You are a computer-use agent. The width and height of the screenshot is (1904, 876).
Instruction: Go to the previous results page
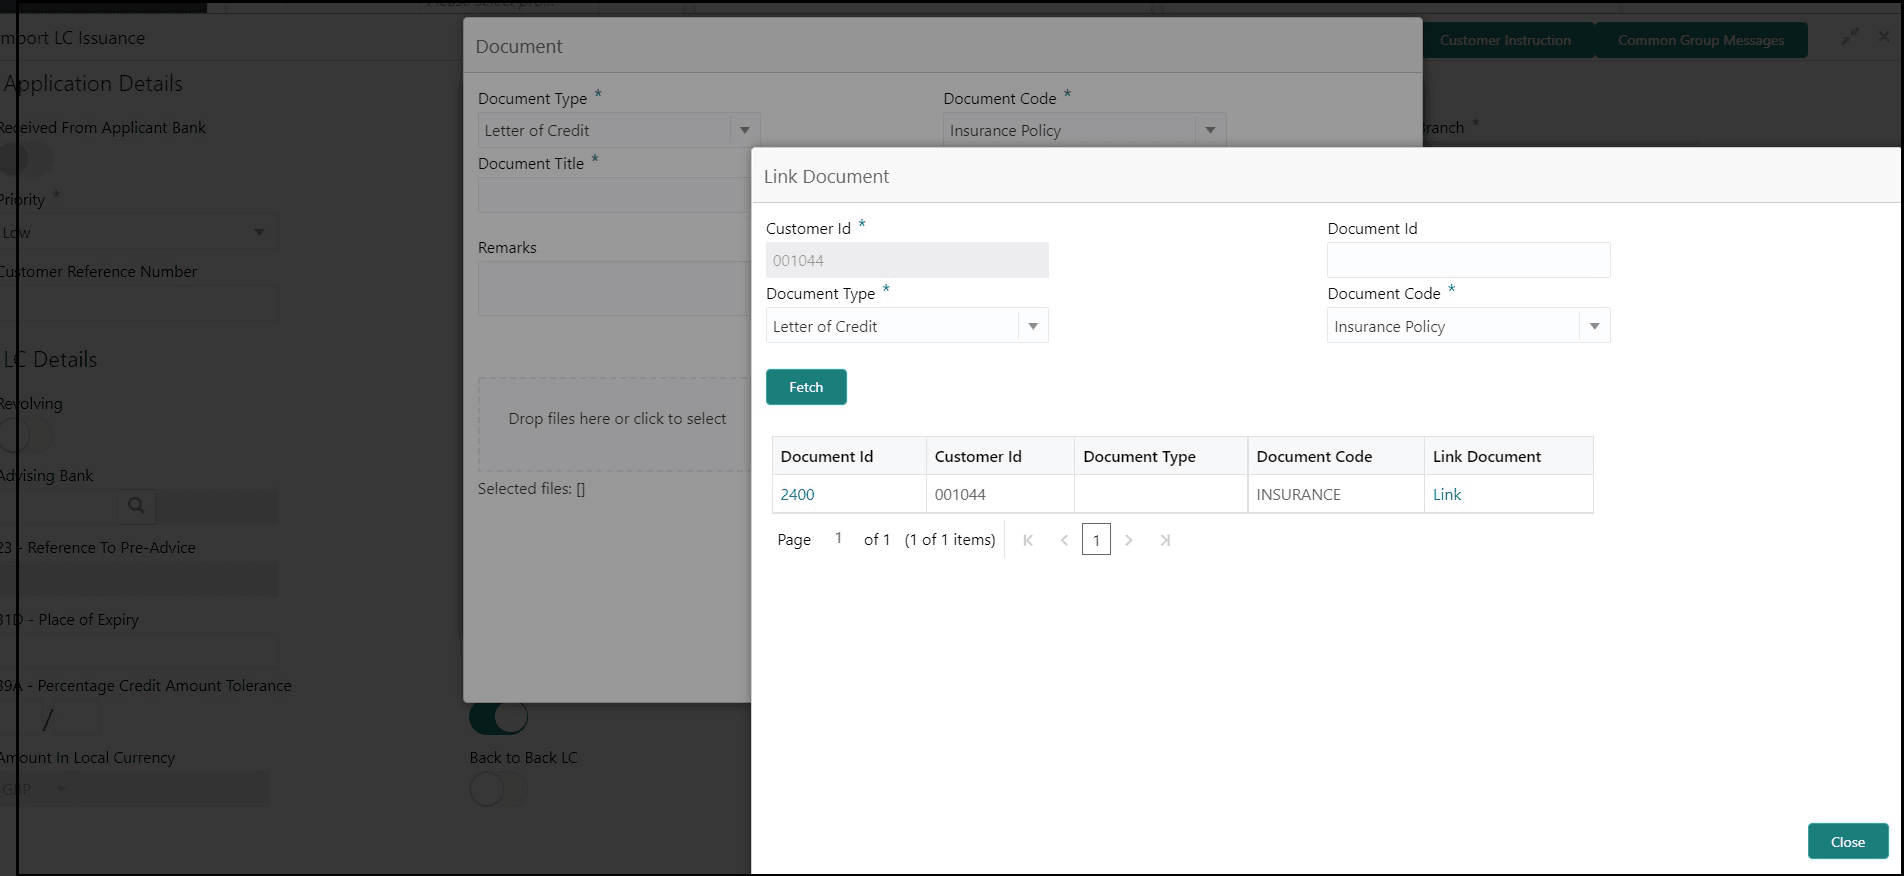[x=1064, y=540]
